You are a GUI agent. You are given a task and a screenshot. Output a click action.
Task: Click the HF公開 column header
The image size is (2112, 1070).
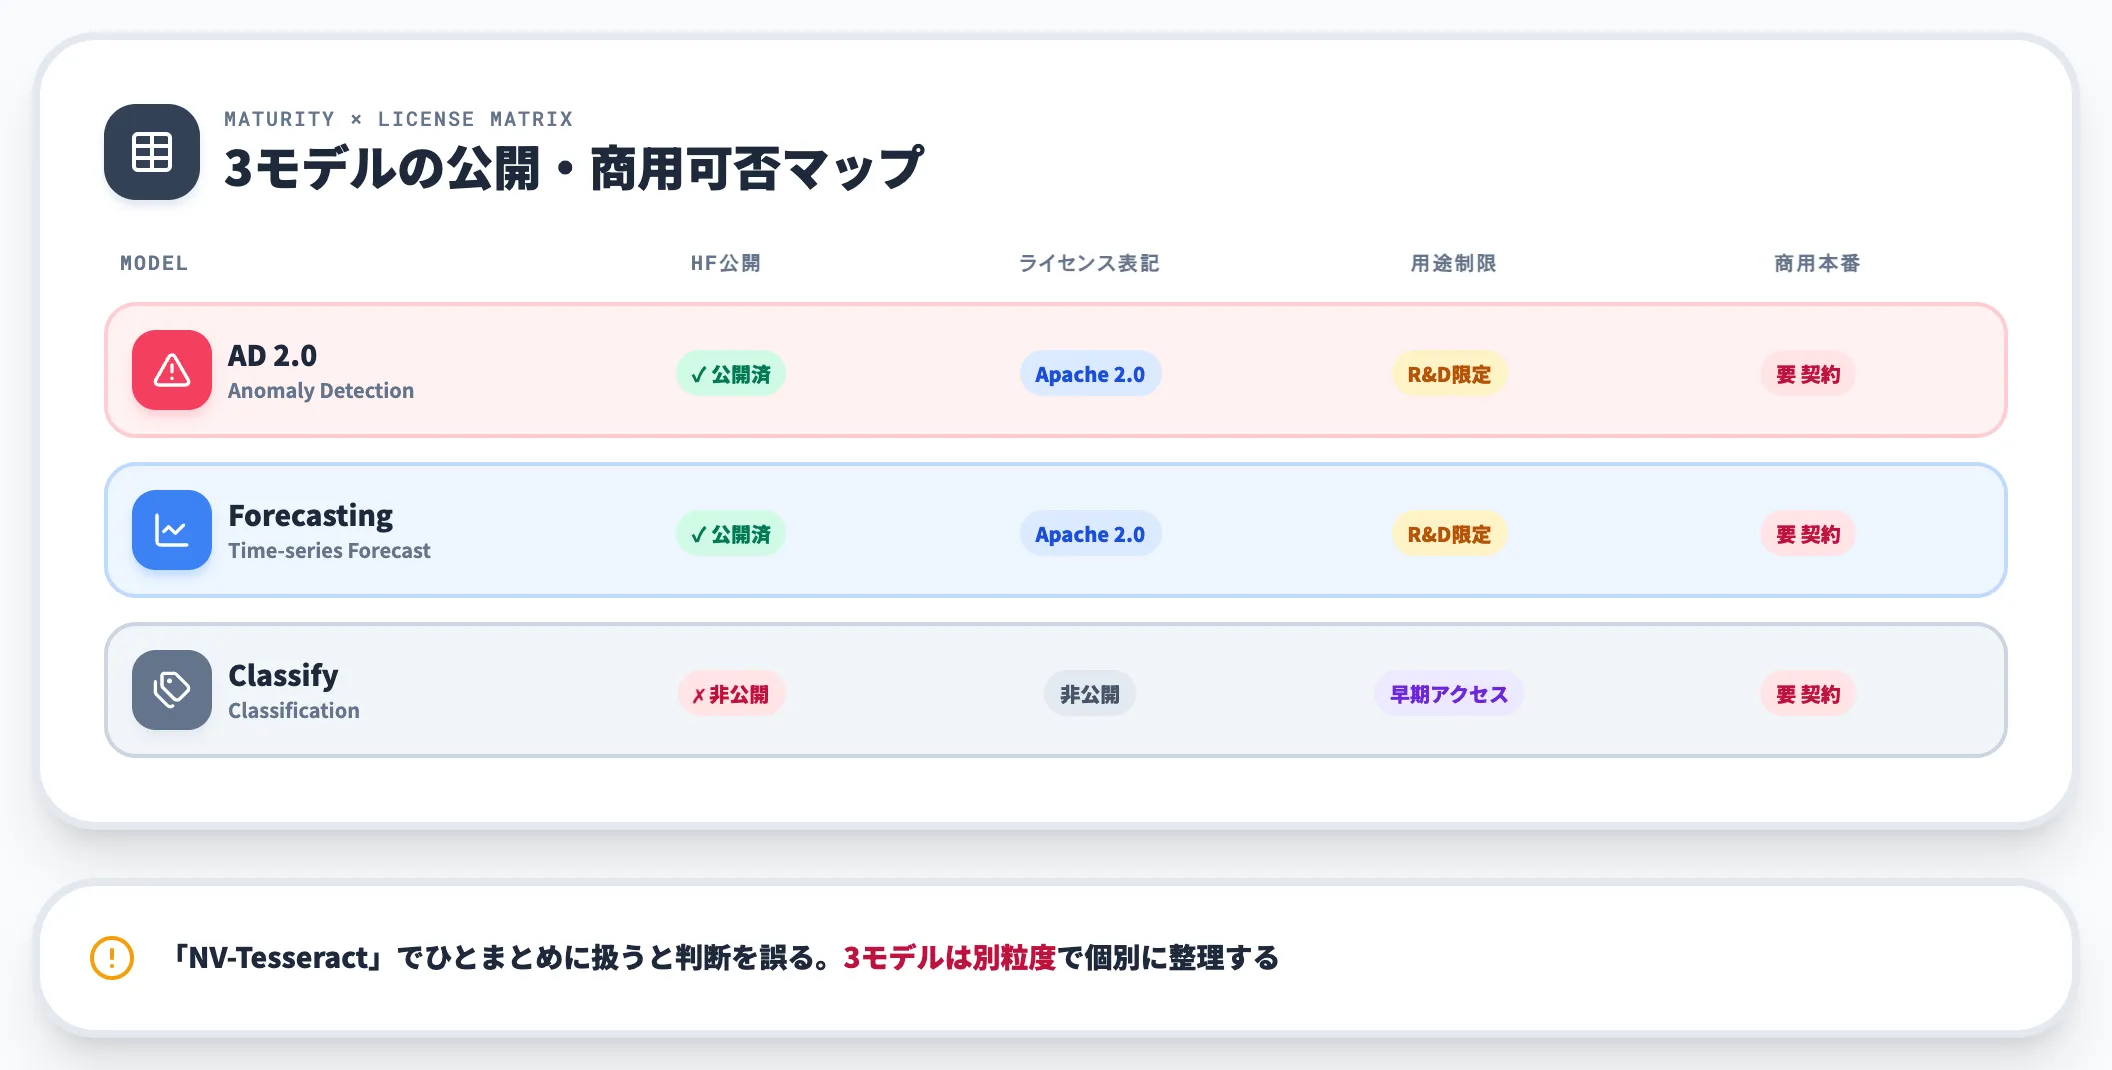(x=726, y=263)
